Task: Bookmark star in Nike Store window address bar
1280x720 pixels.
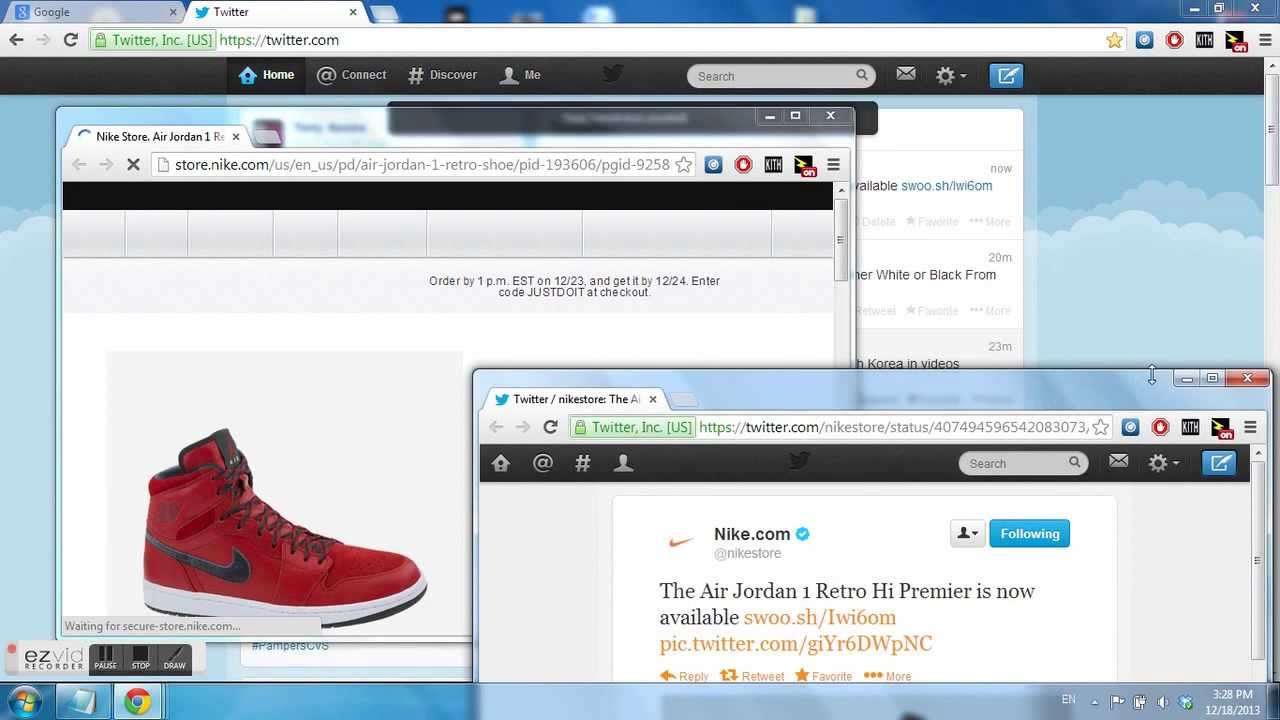Action: coord(684,165)
